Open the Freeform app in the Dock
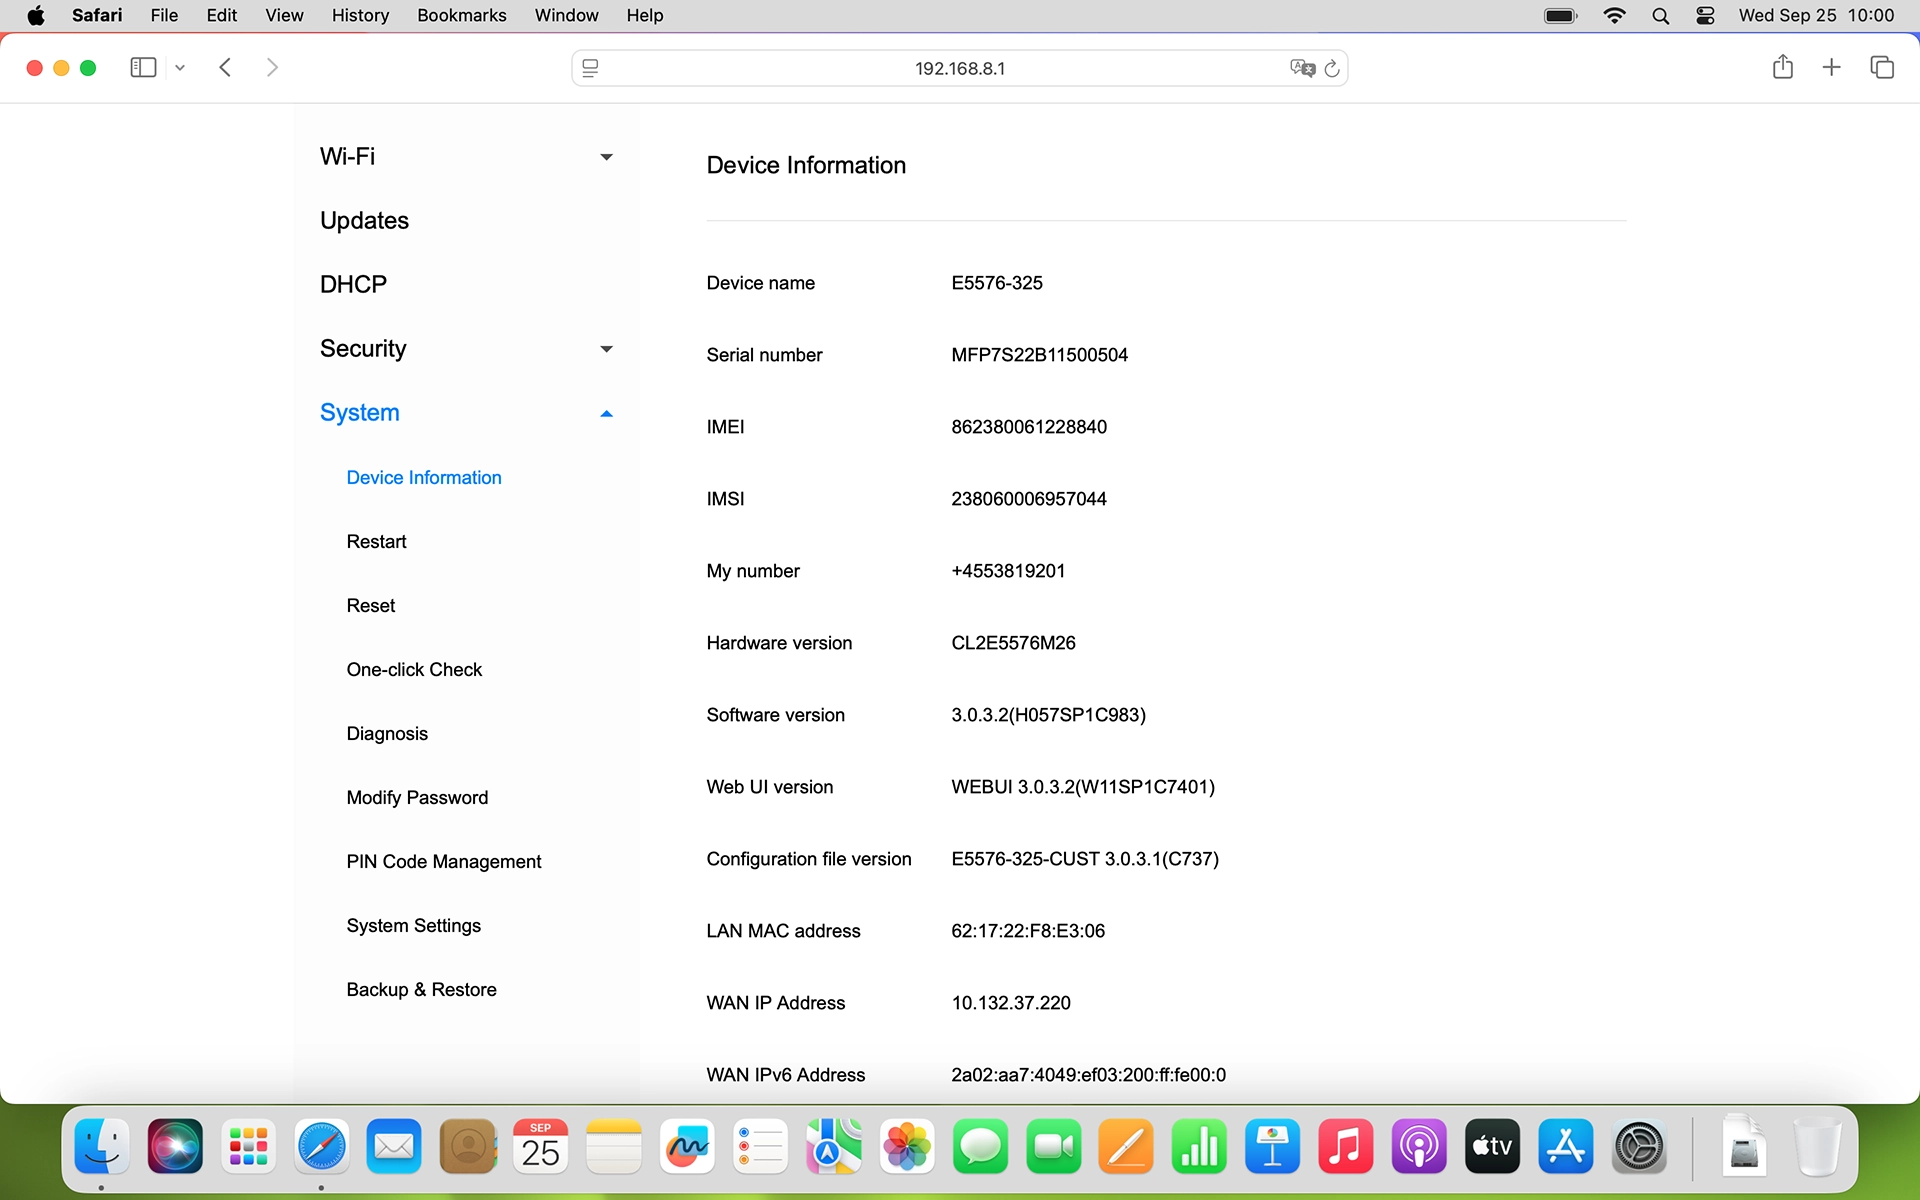The height and width of the screenshot is (1200, 1920). (x=687, y=1146)
